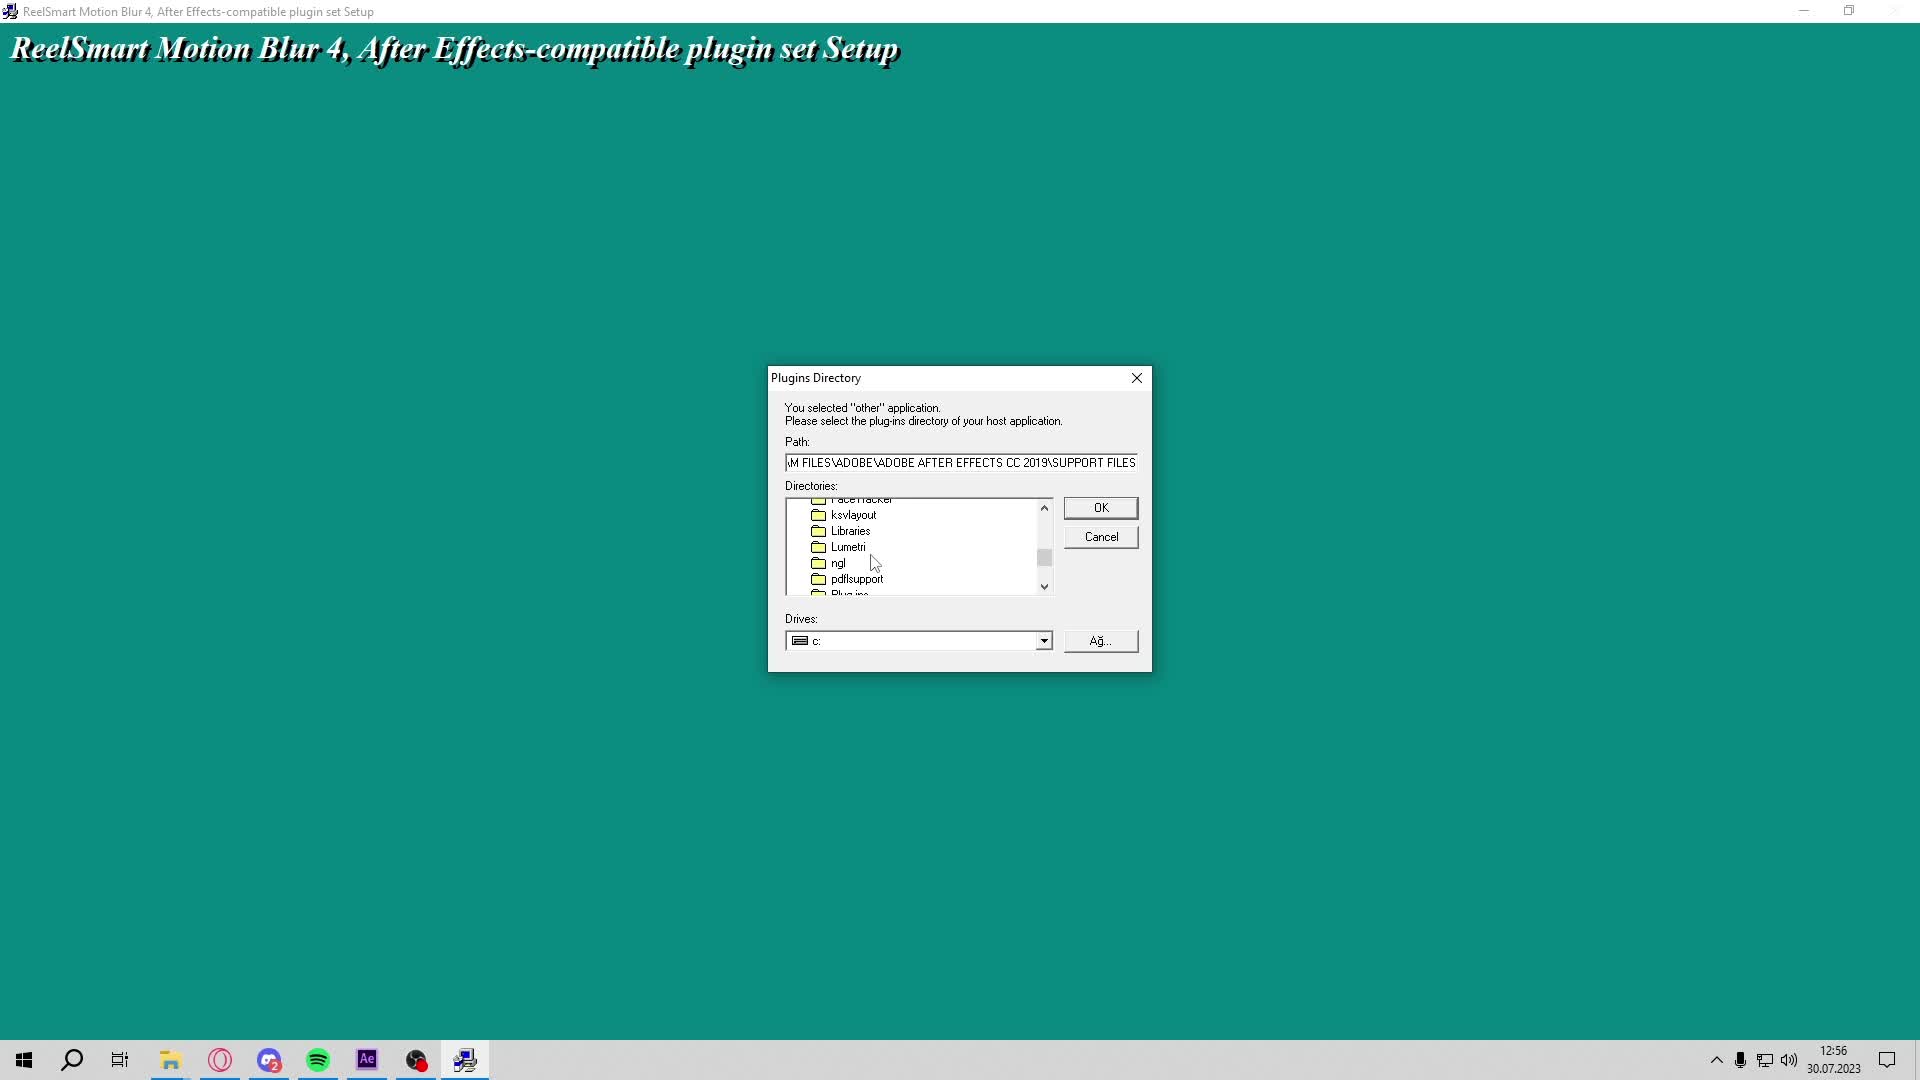1920x1080 pixels.
Task: Open After Effects from the taskbar
Action: (367, 1060)
